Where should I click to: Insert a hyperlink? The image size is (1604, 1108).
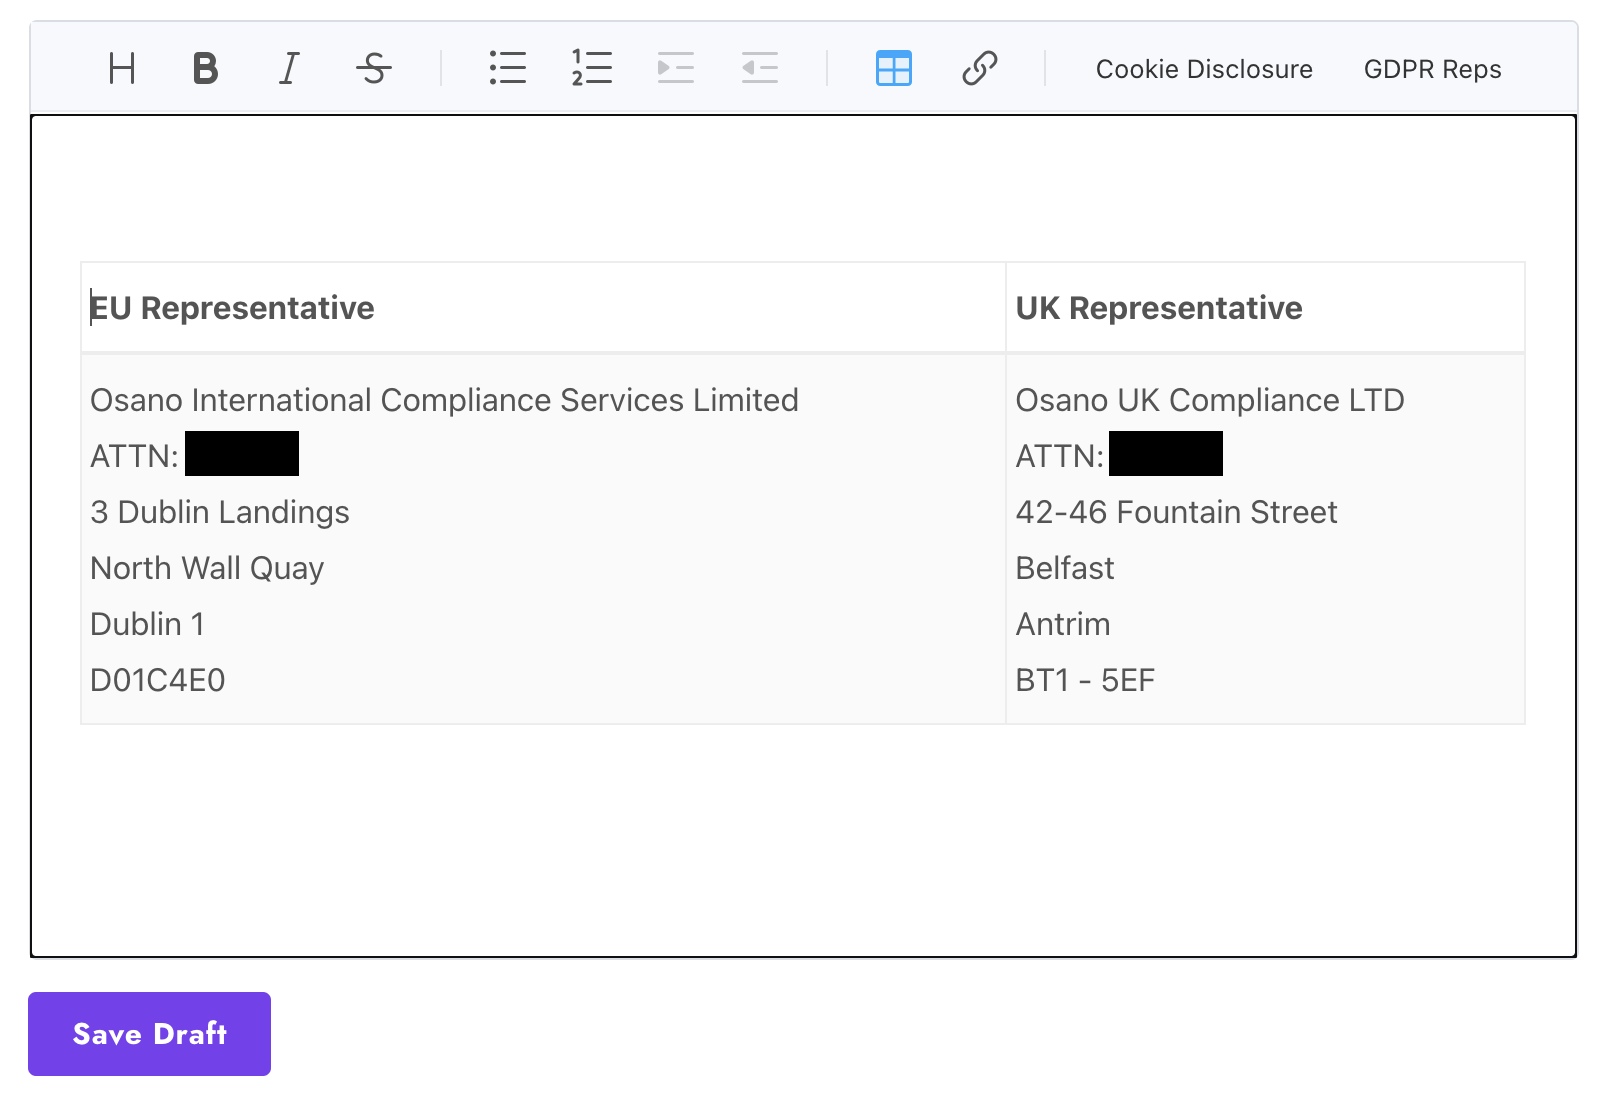[979, 69]
